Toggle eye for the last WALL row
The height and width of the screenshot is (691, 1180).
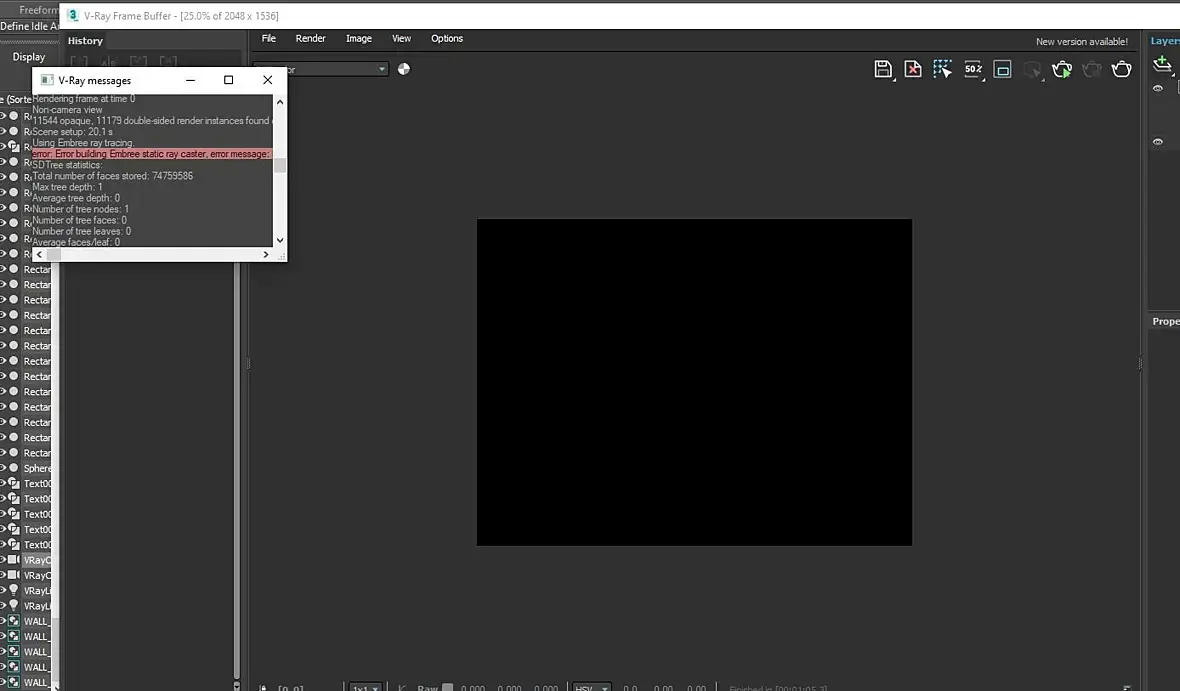[x=3, y=682]
